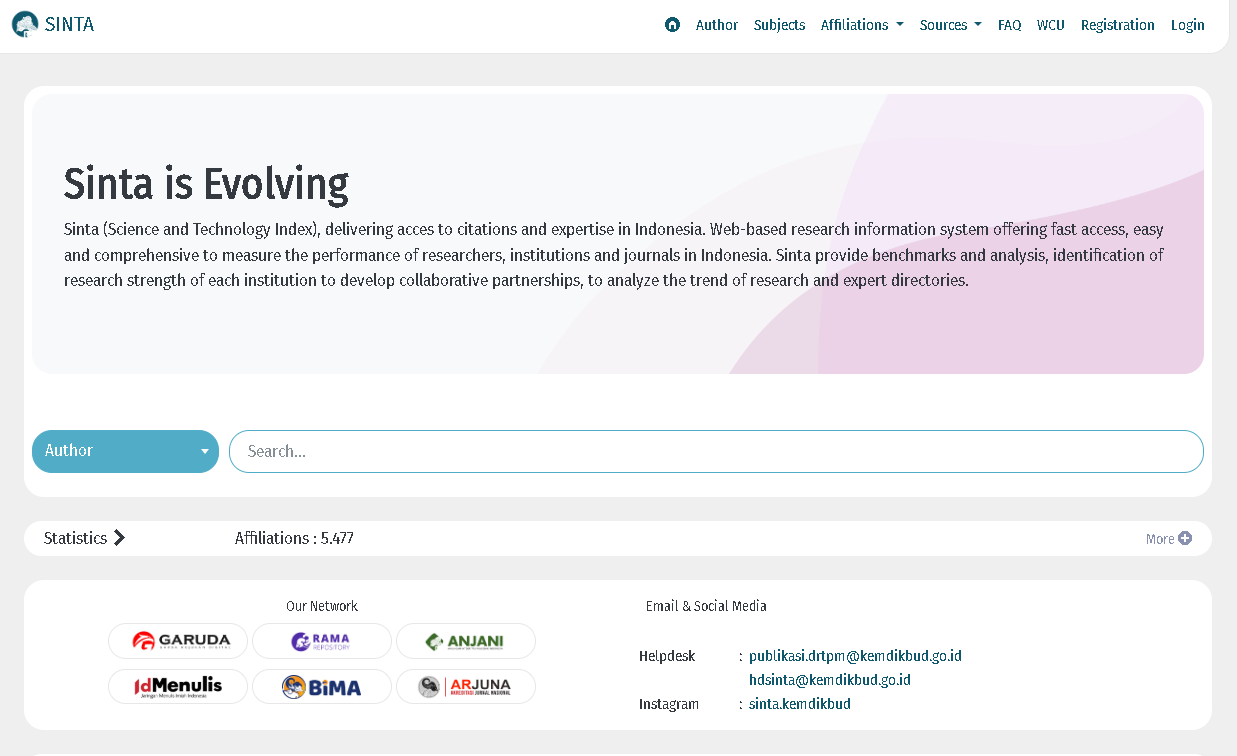The height and width of the screenshot is (756, 1237).
Task: Open the ANJANI network logo
Action: 466,641
